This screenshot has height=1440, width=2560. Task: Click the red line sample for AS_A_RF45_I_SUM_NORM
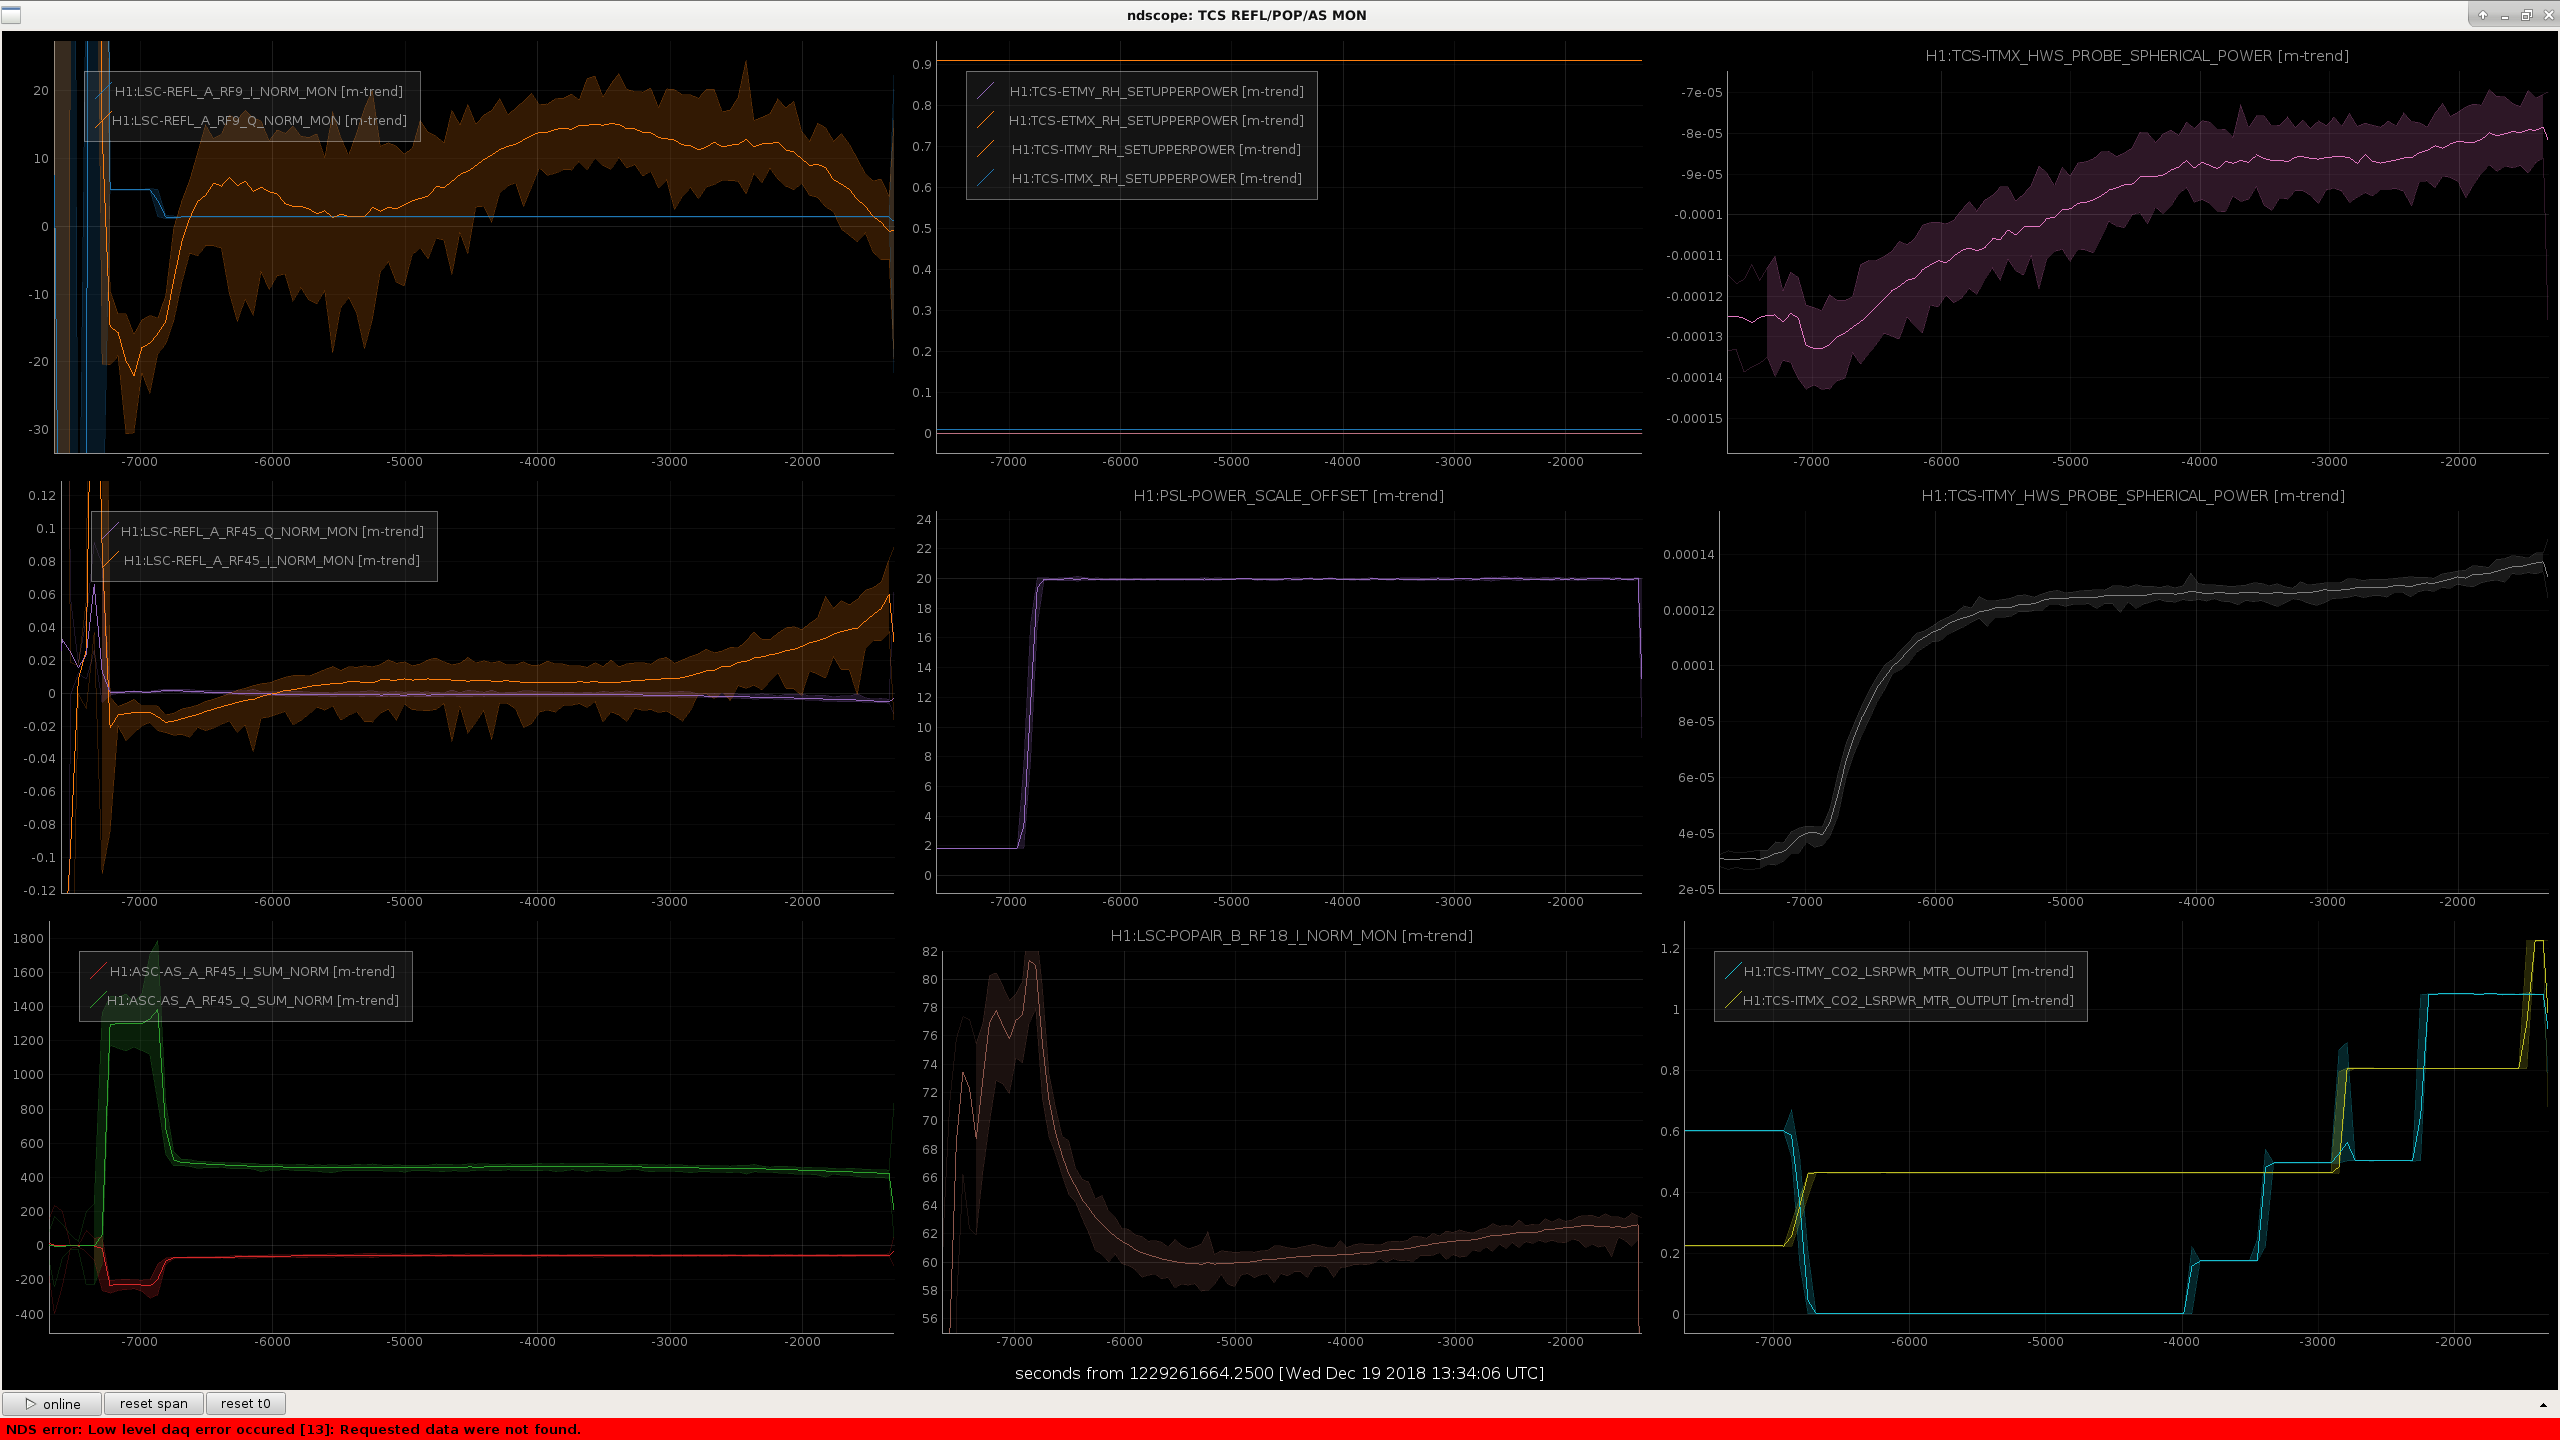(x=97, y=971)
